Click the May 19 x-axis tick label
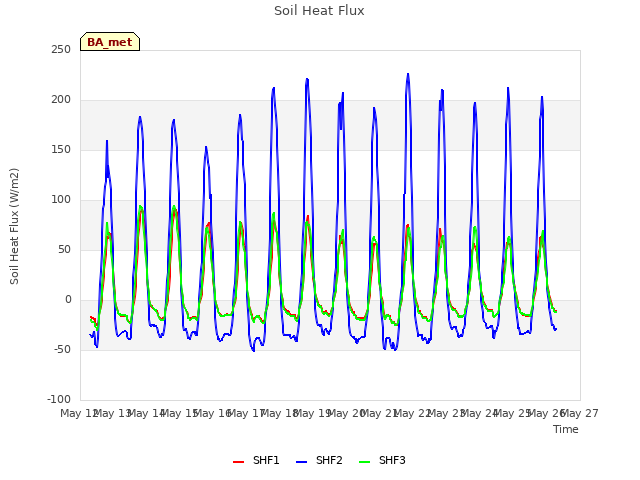 (x=313, y=414)
